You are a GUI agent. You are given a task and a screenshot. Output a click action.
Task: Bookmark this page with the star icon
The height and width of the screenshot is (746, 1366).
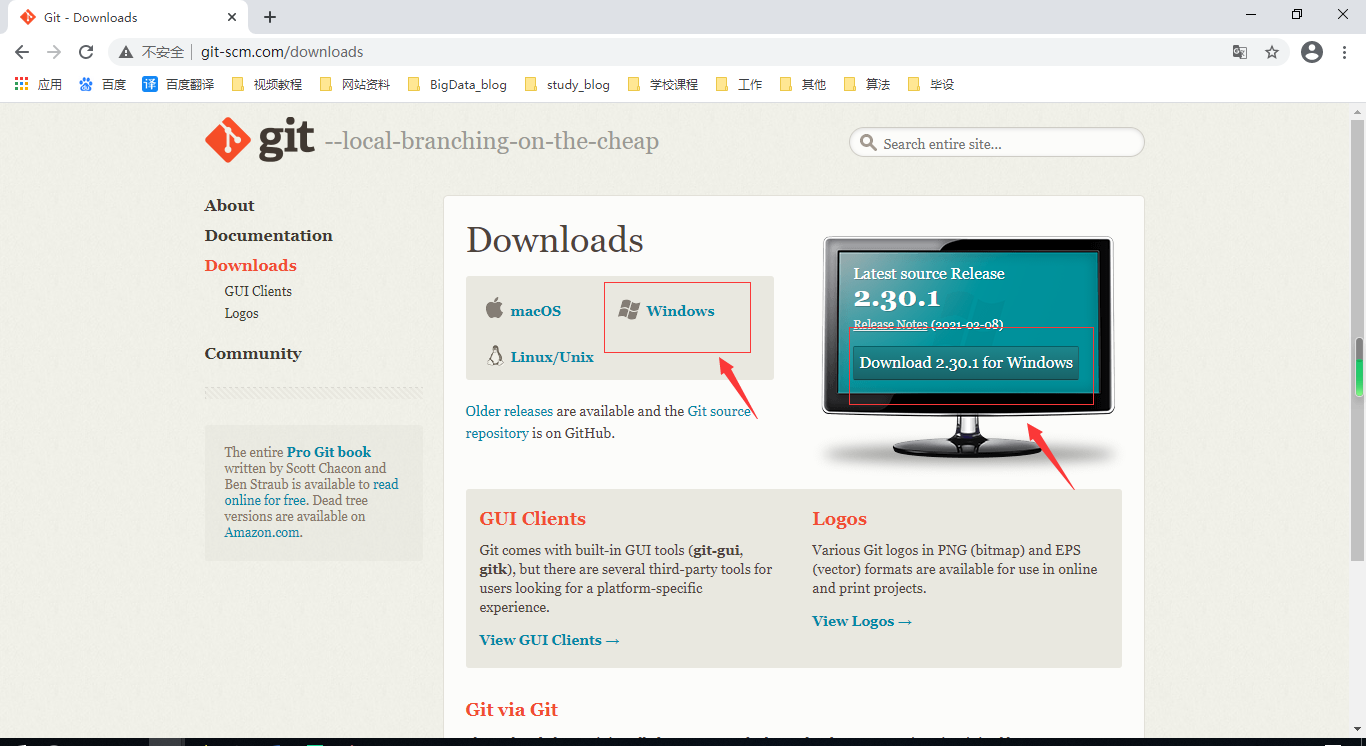click(x=1272, y=52)
